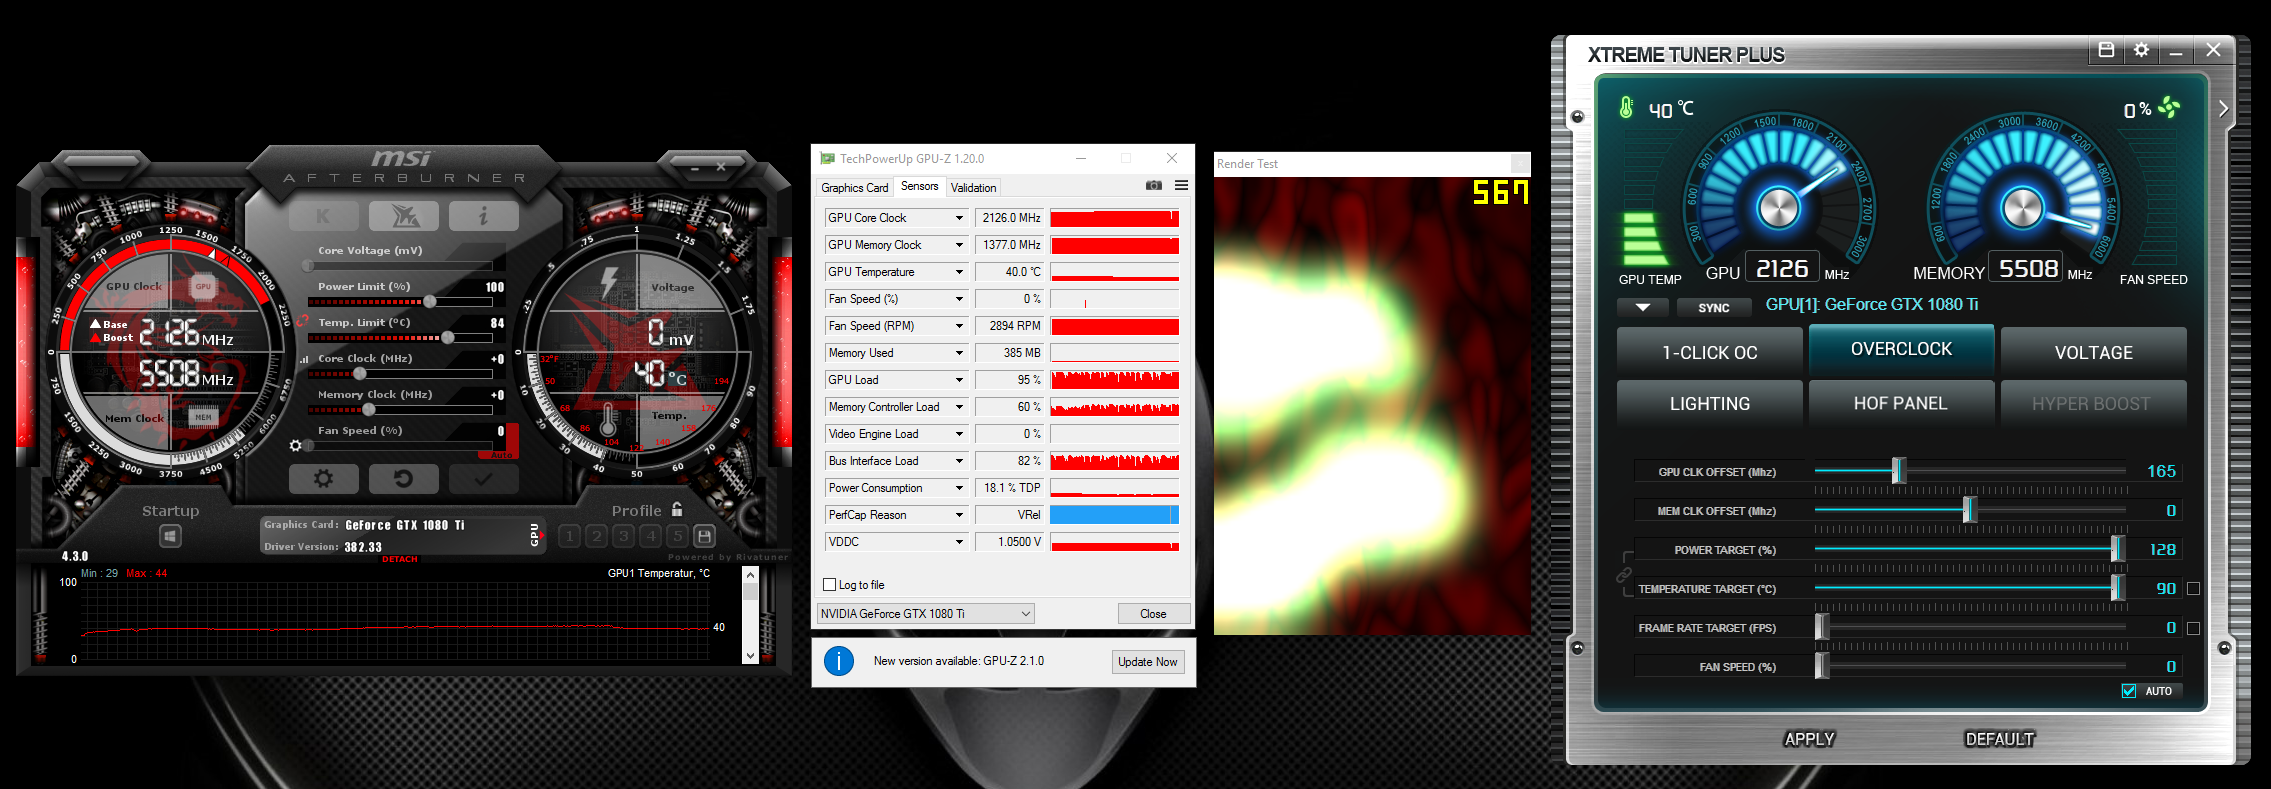Screen dimensions: 2271x789
Task: Open the Afterburner information icon
Action: [x=483, y=216]
